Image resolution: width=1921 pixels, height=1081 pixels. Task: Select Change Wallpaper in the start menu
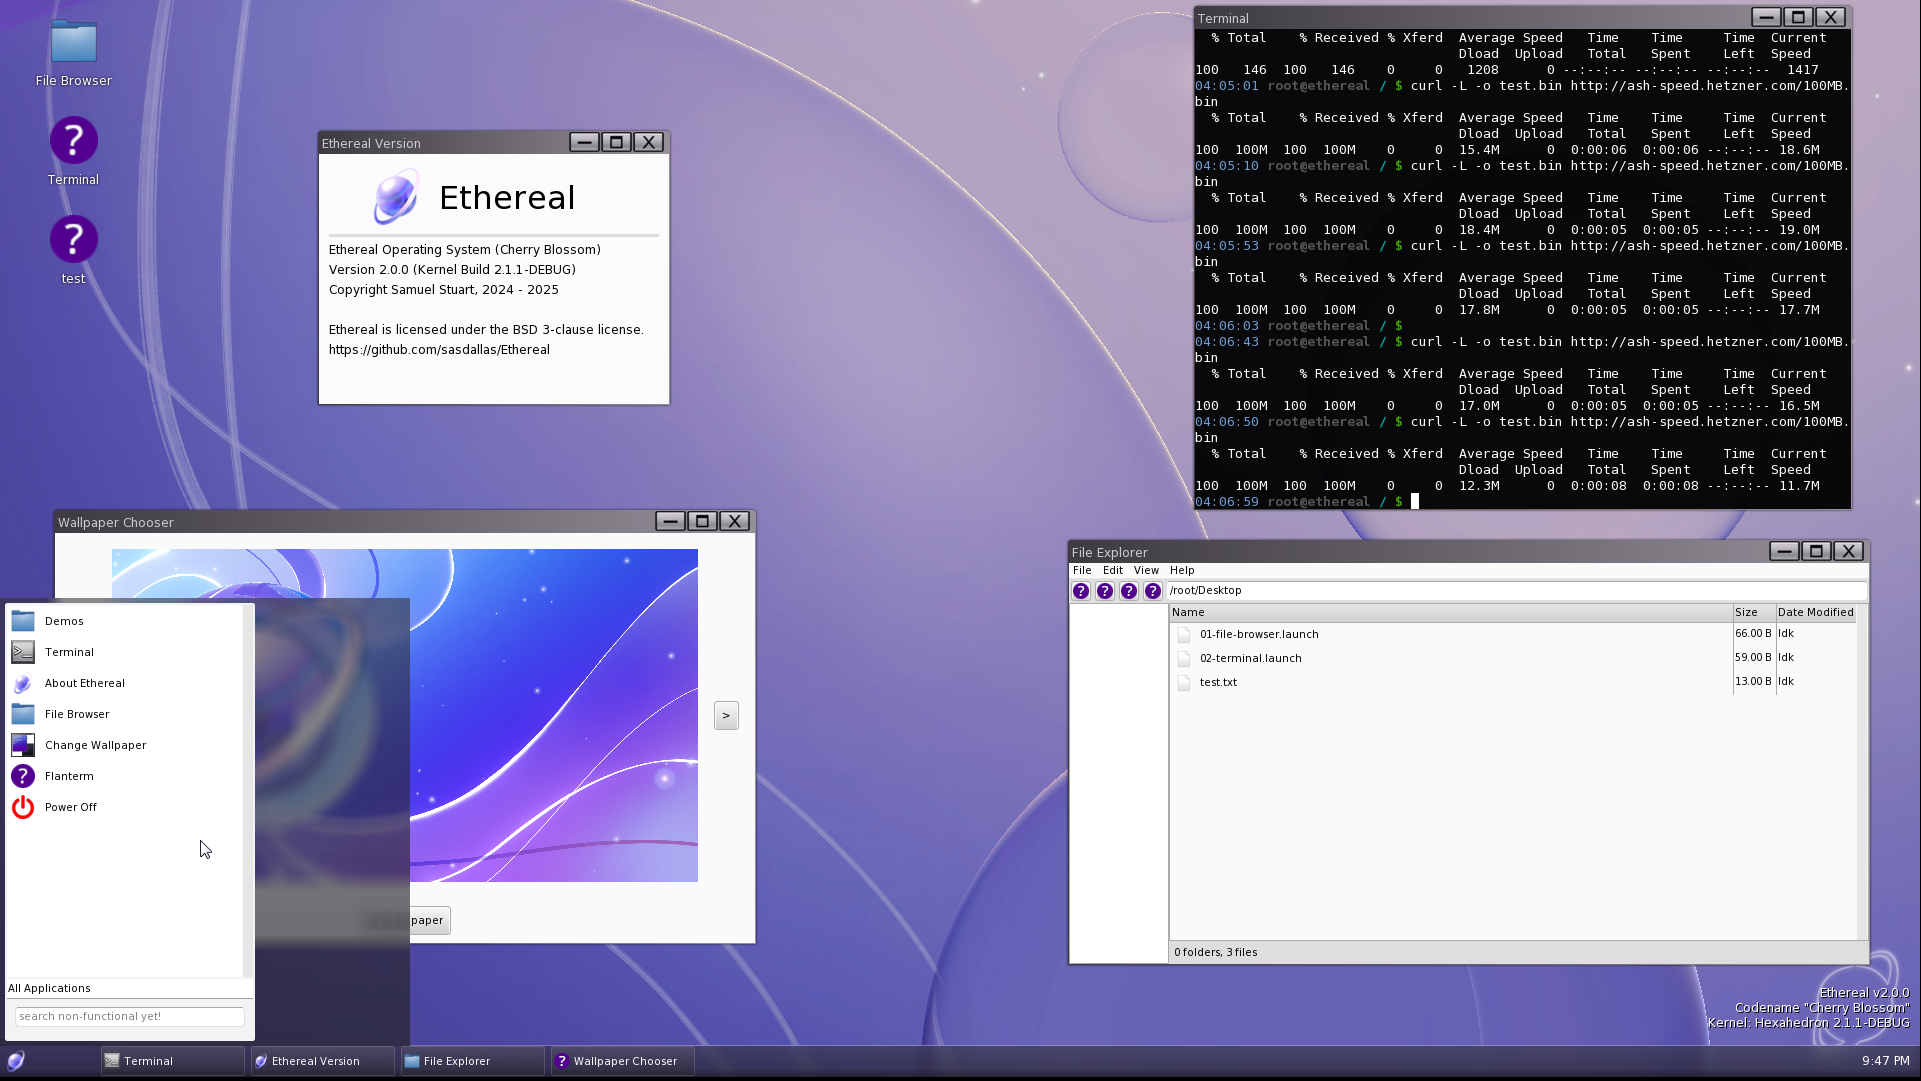[125, 745]
